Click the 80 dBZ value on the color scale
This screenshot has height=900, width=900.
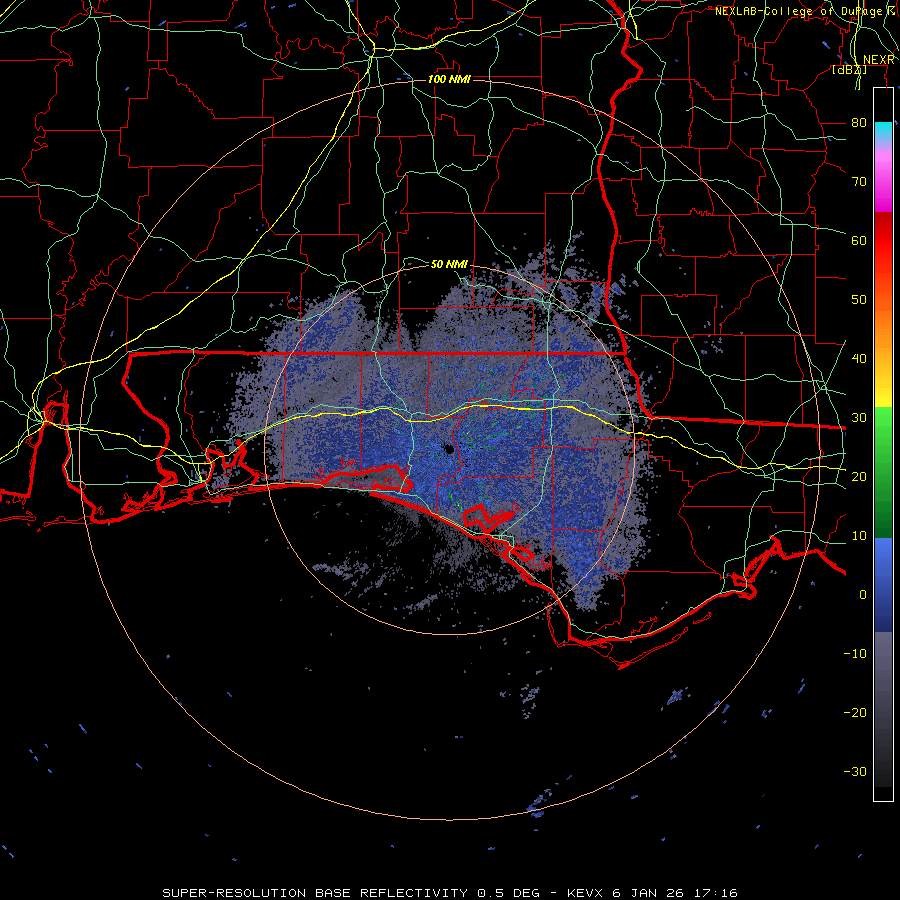click(x=859, y=123)
